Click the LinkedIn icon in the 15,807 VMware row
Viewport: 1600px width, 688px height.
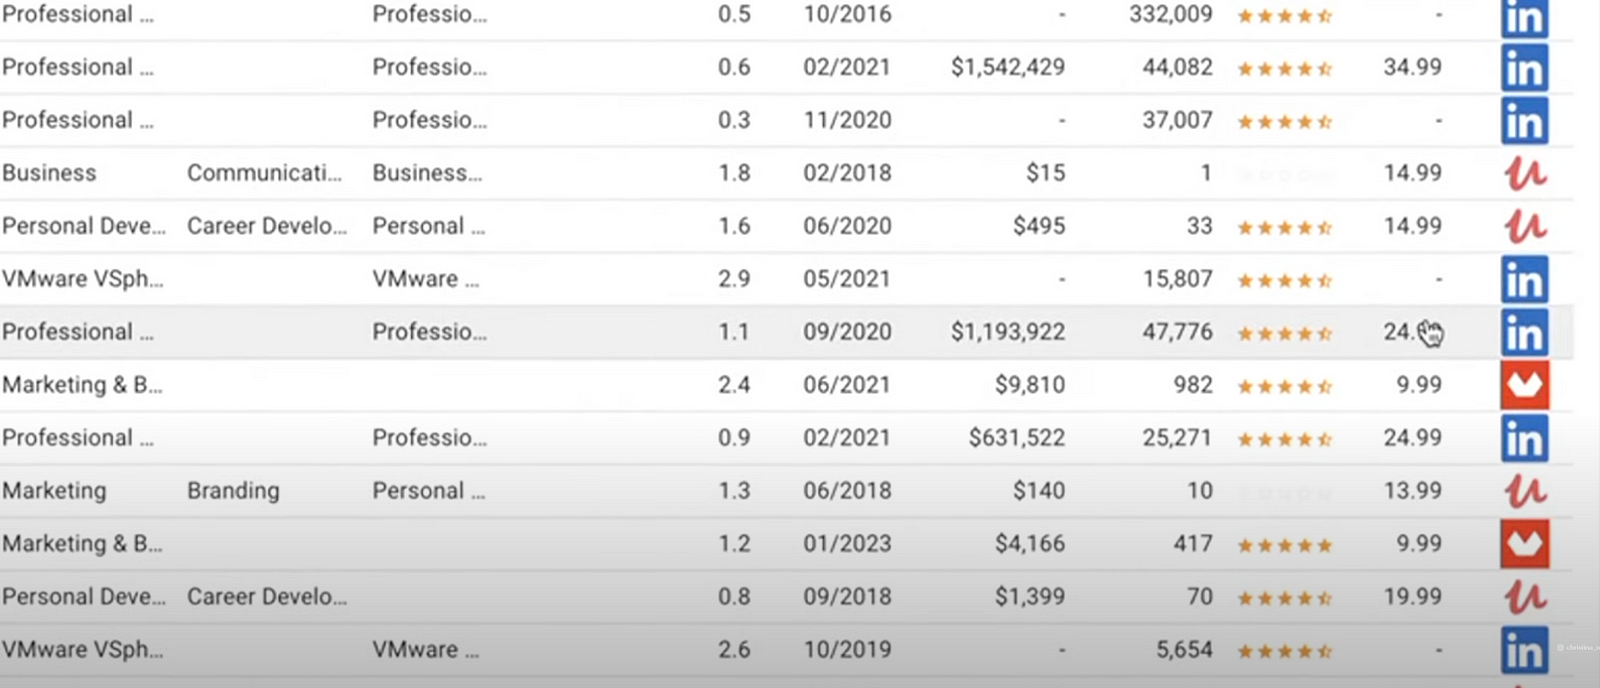1524,280
